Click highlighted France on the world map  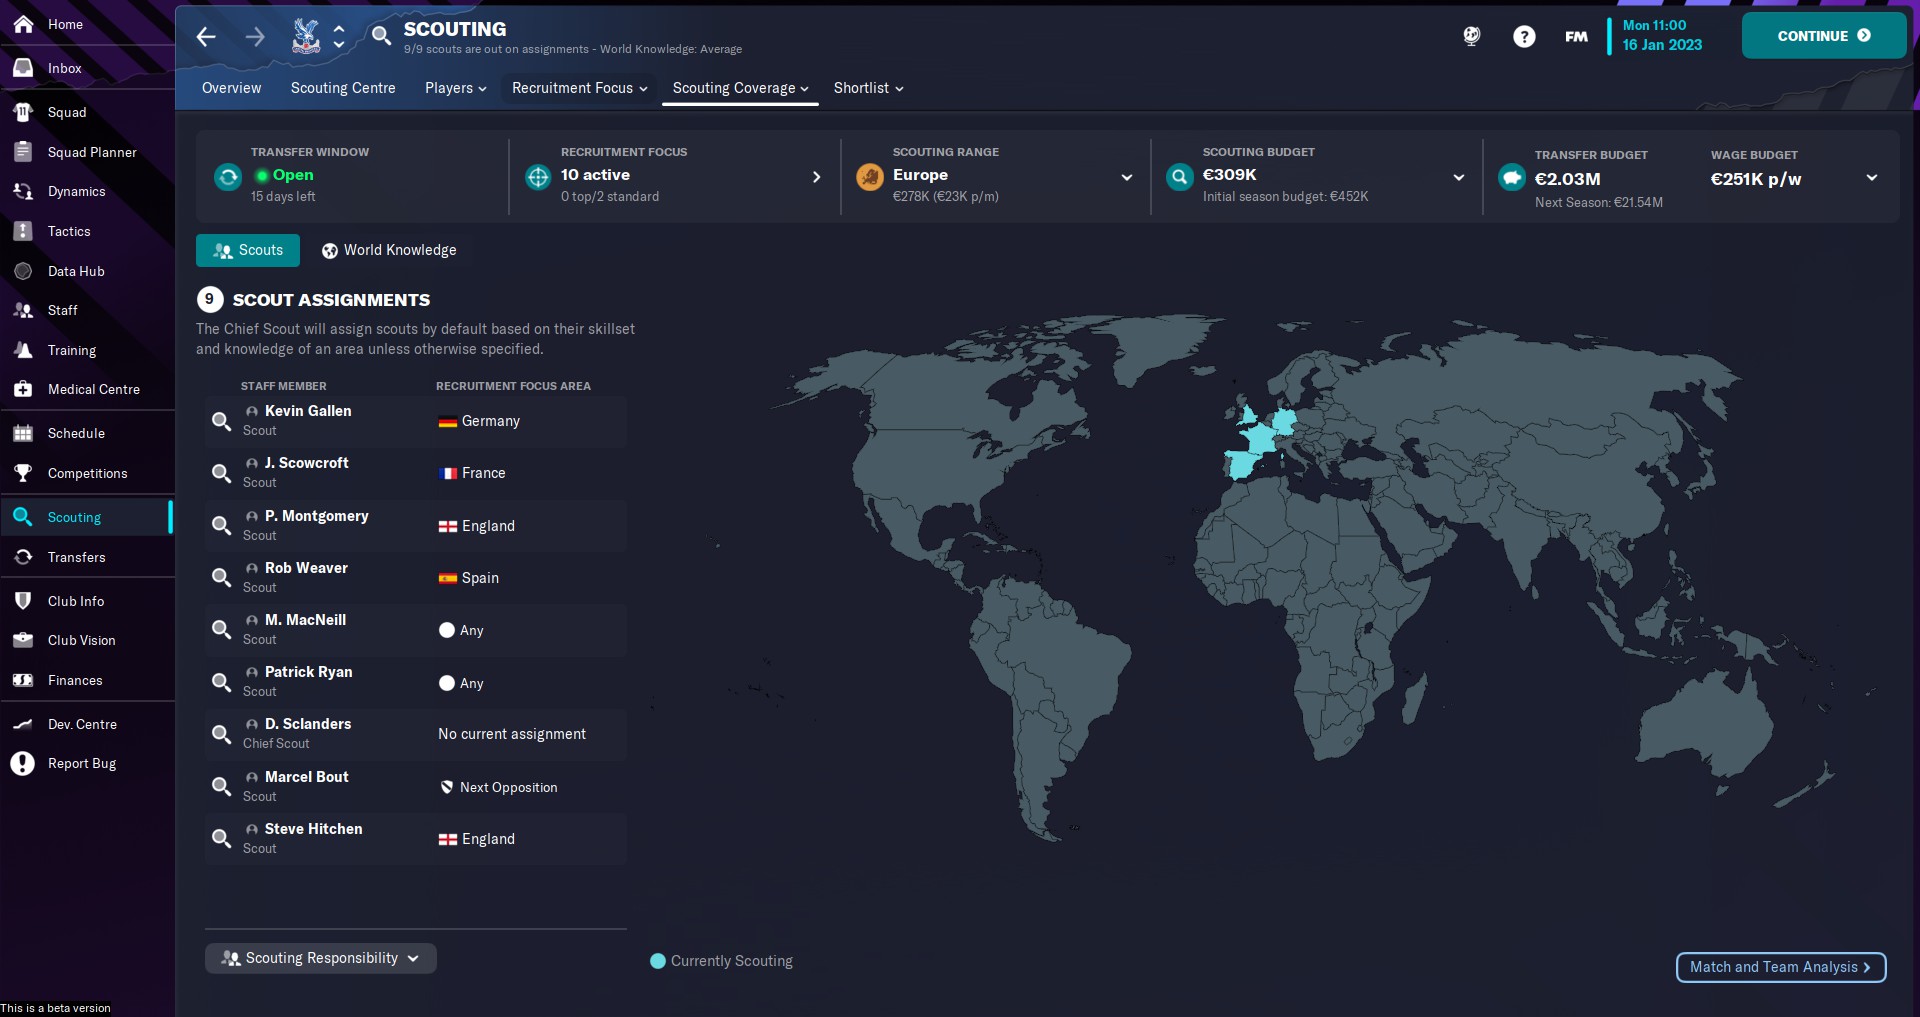(1257, 440)
